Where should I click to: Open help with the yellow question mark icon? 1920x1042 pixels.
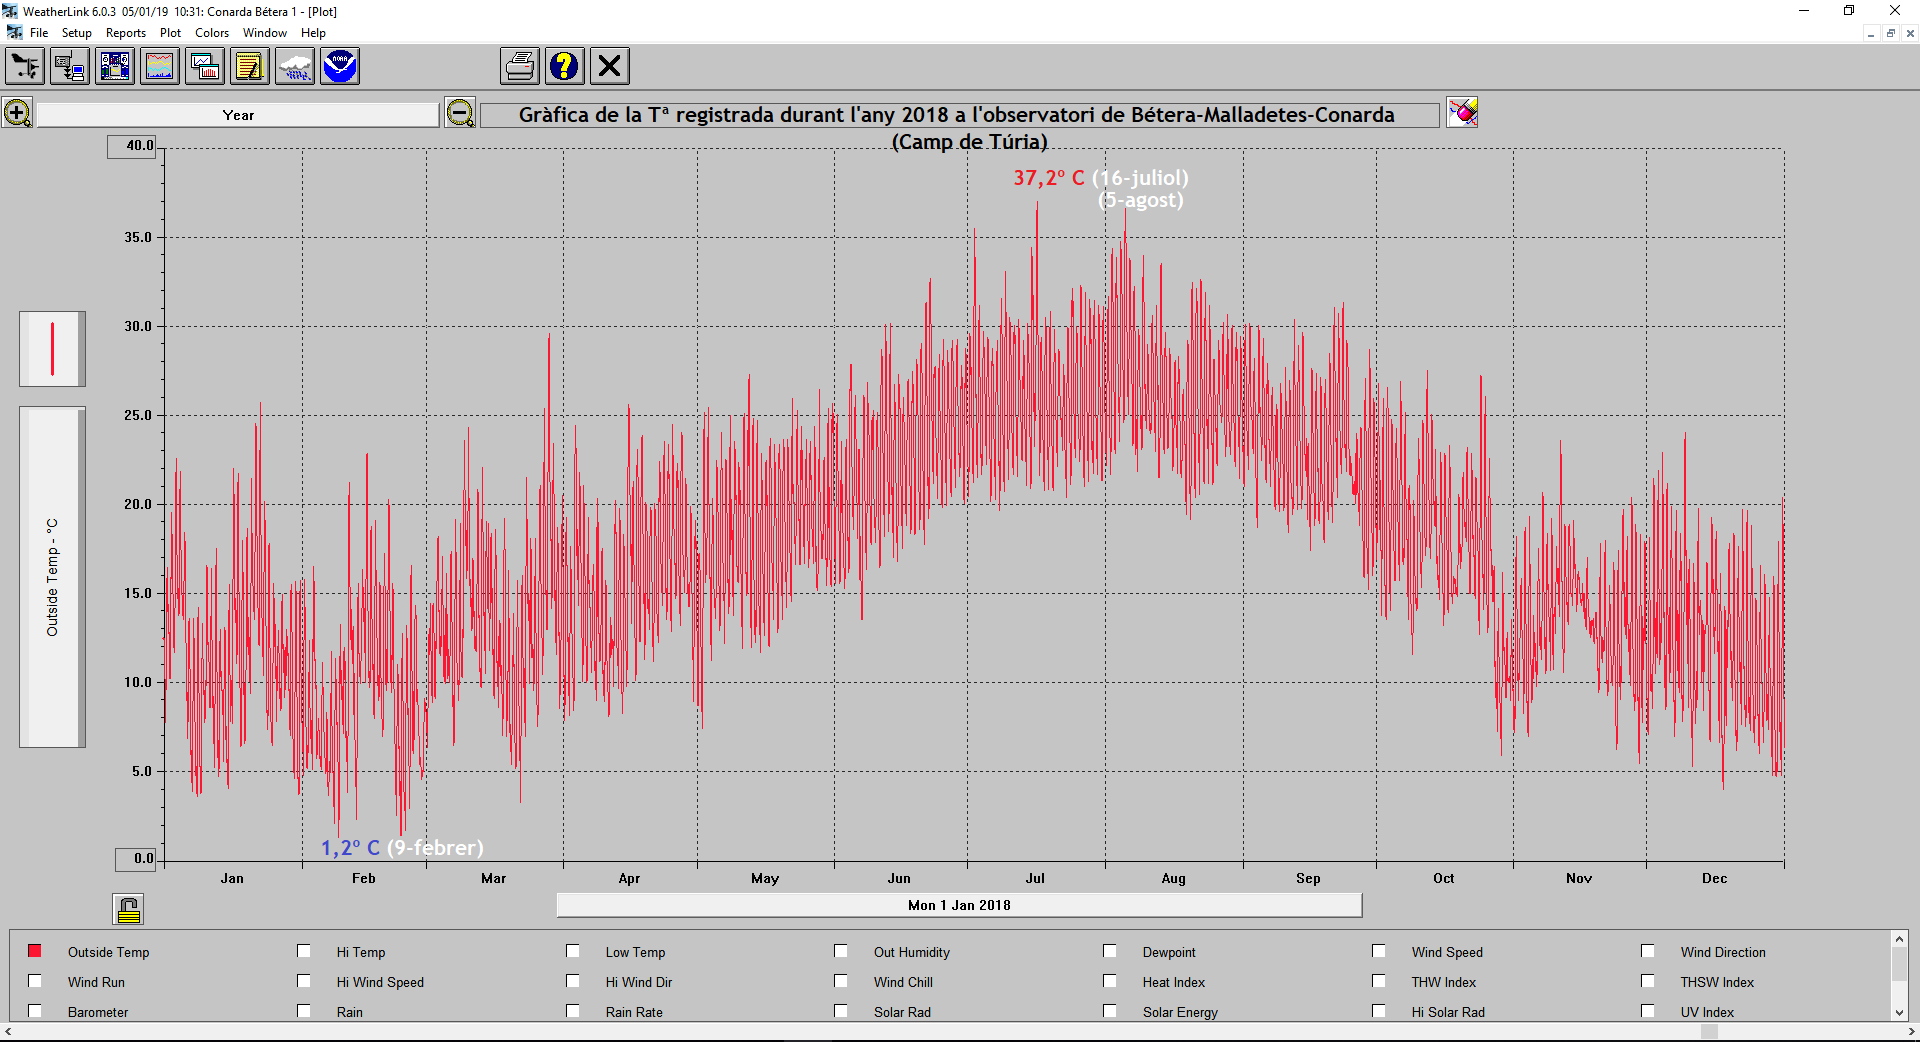[564, 67]
